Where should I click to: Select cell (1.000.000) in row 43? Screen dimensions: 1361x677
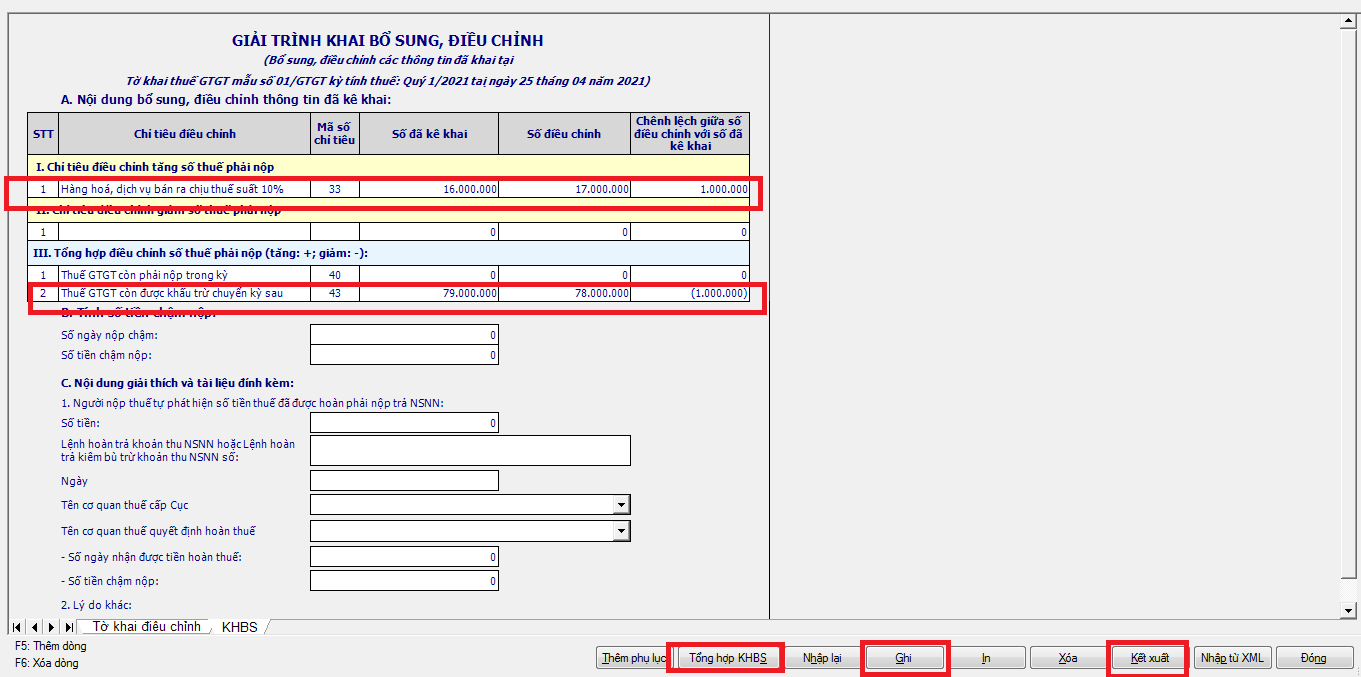point(690,293)
